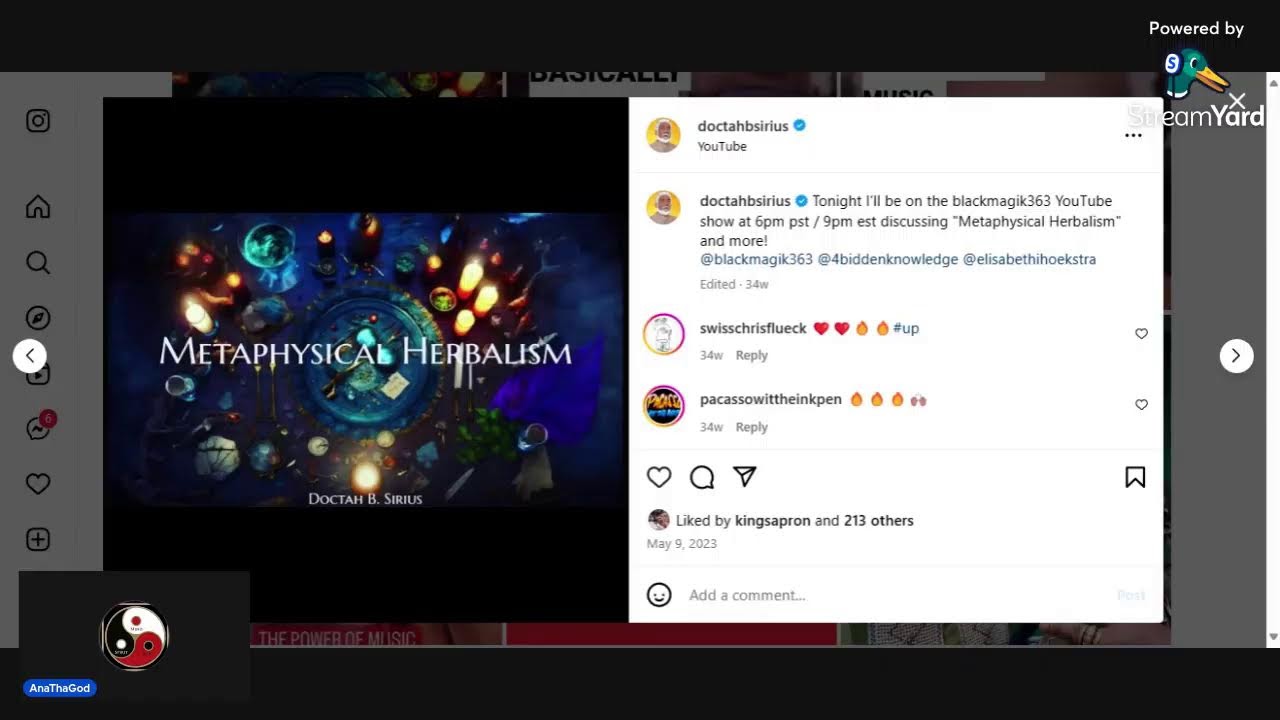Open @blackmagik363 mention
Image resolution: width=1280 pixels, height=720 pixels.
[756, 259]
